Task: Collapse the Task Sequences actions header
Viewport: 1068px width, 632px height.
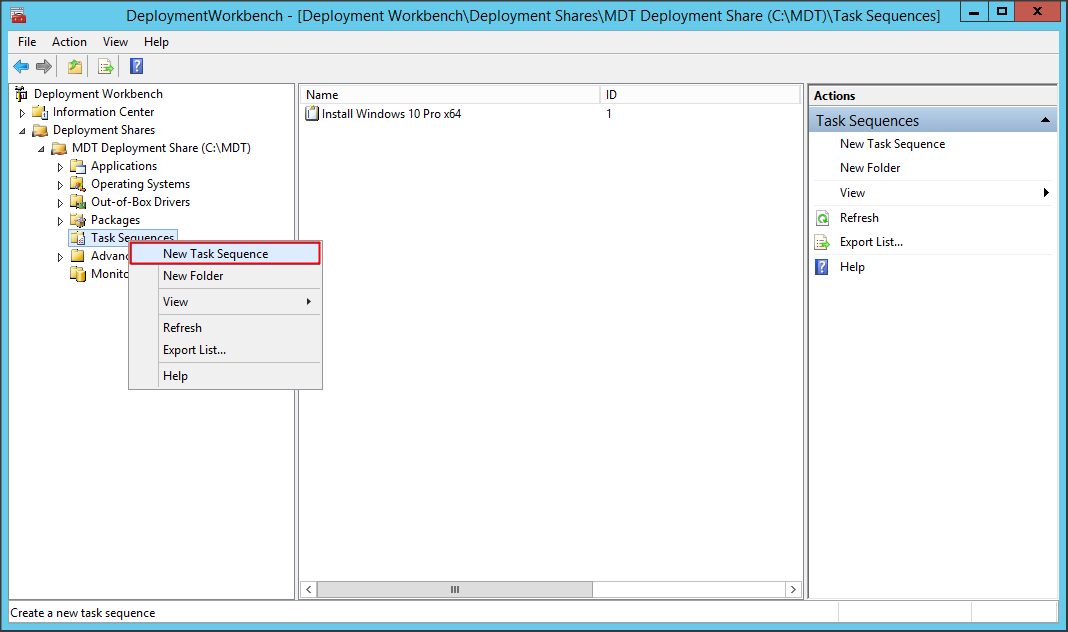Action: click(x=1045, y=120)
